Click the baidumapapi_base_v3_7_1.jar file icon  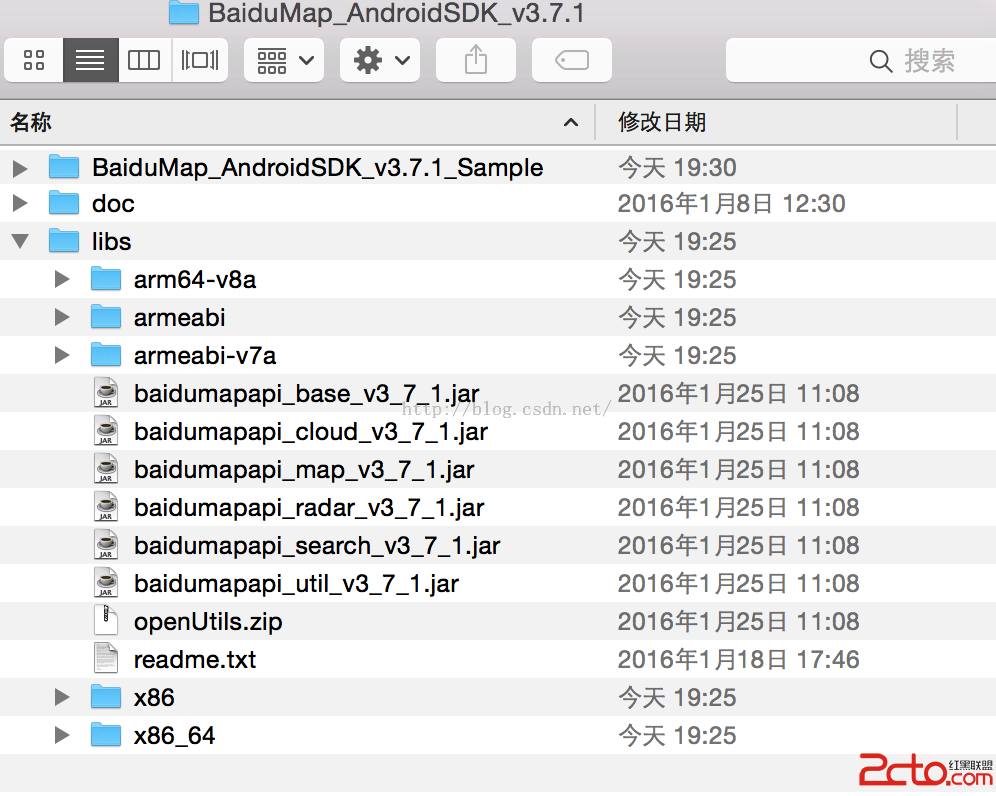pos(106,393)
